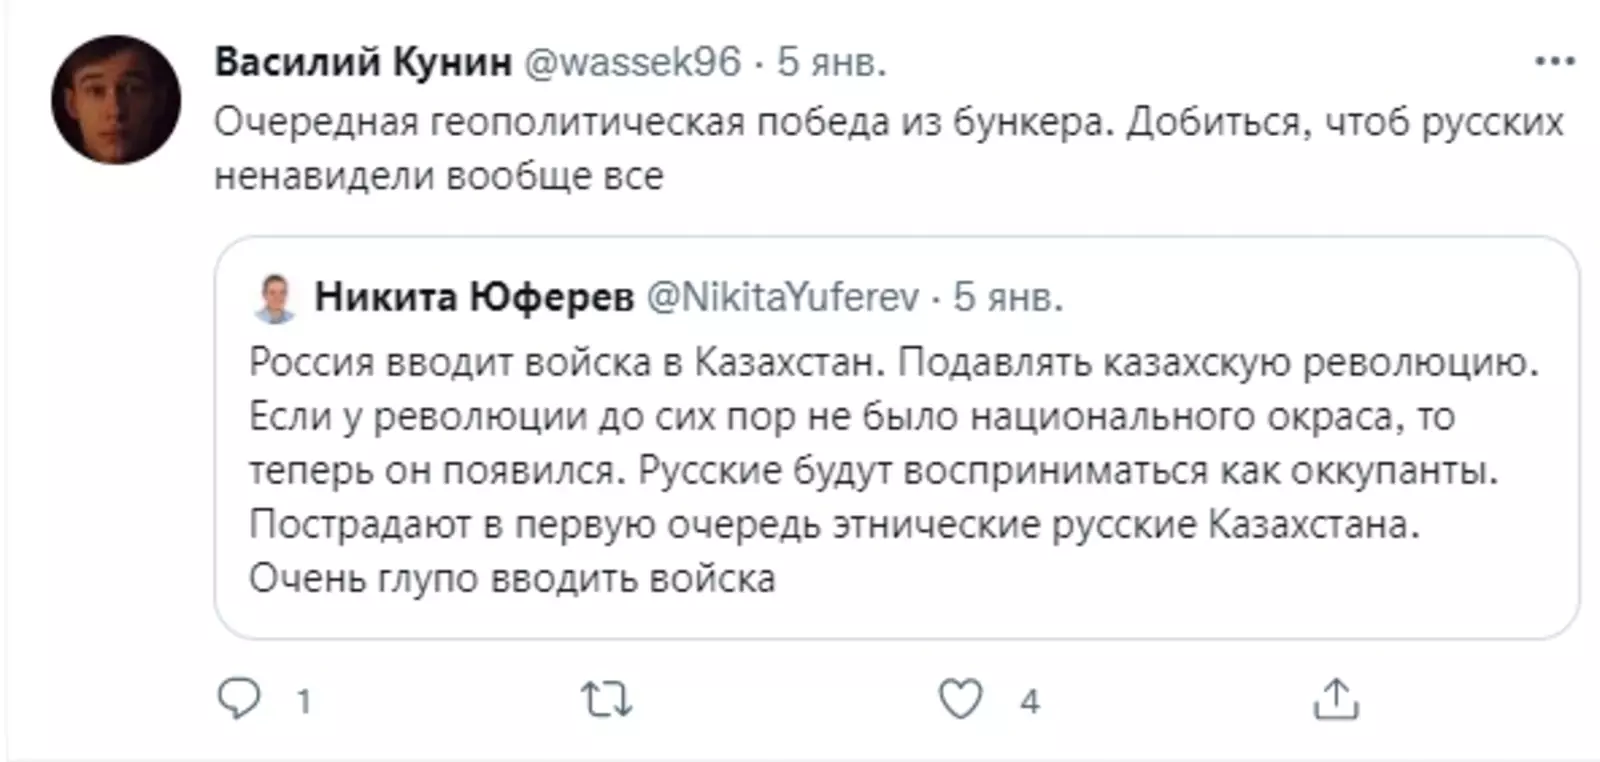
Task: Click quoted text 'Россия вводит войска в Казахстан'
Action: [x=567, y=362]
